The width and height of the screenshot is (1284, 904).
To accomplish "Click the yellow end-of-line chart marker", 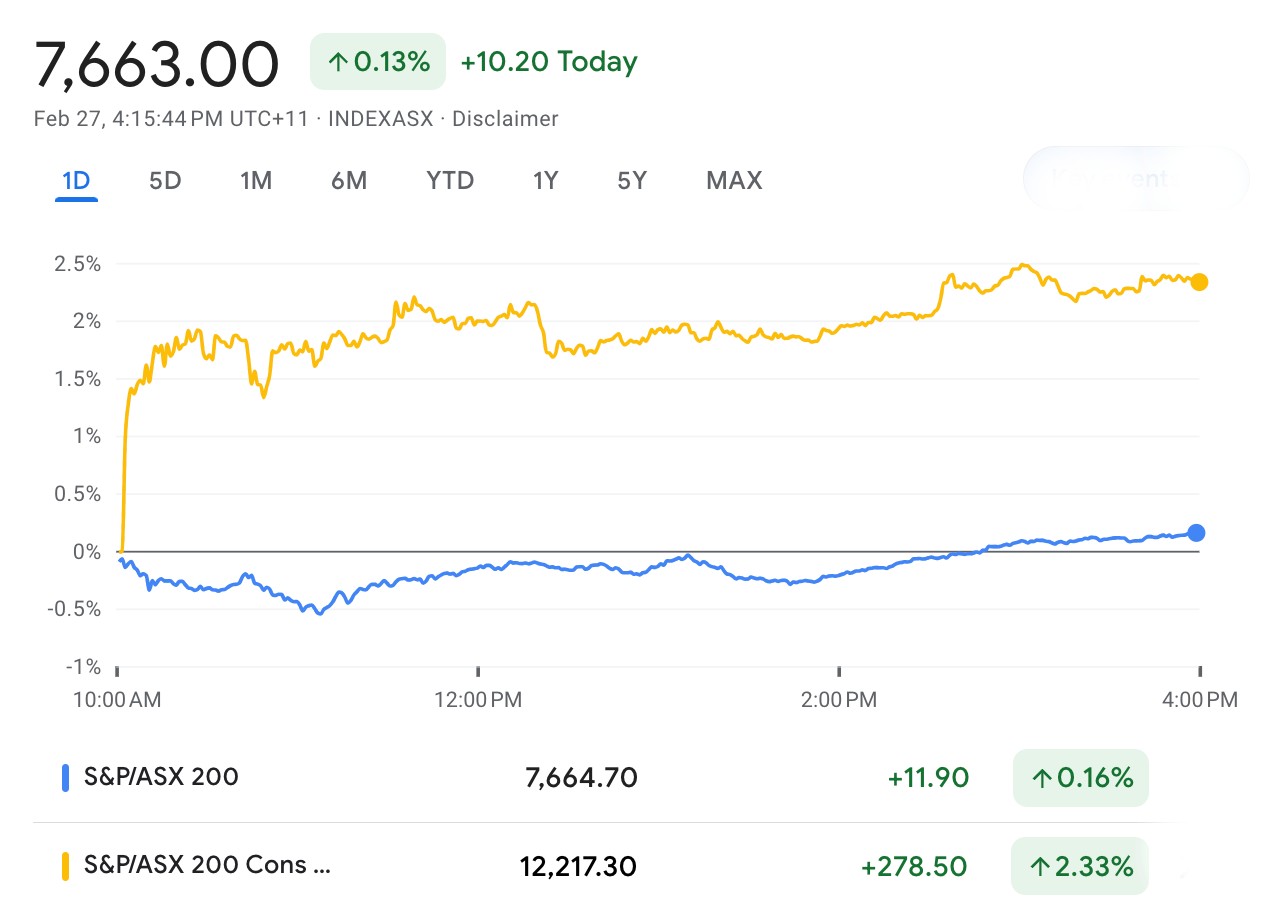I will click(x=1199, y=282).
